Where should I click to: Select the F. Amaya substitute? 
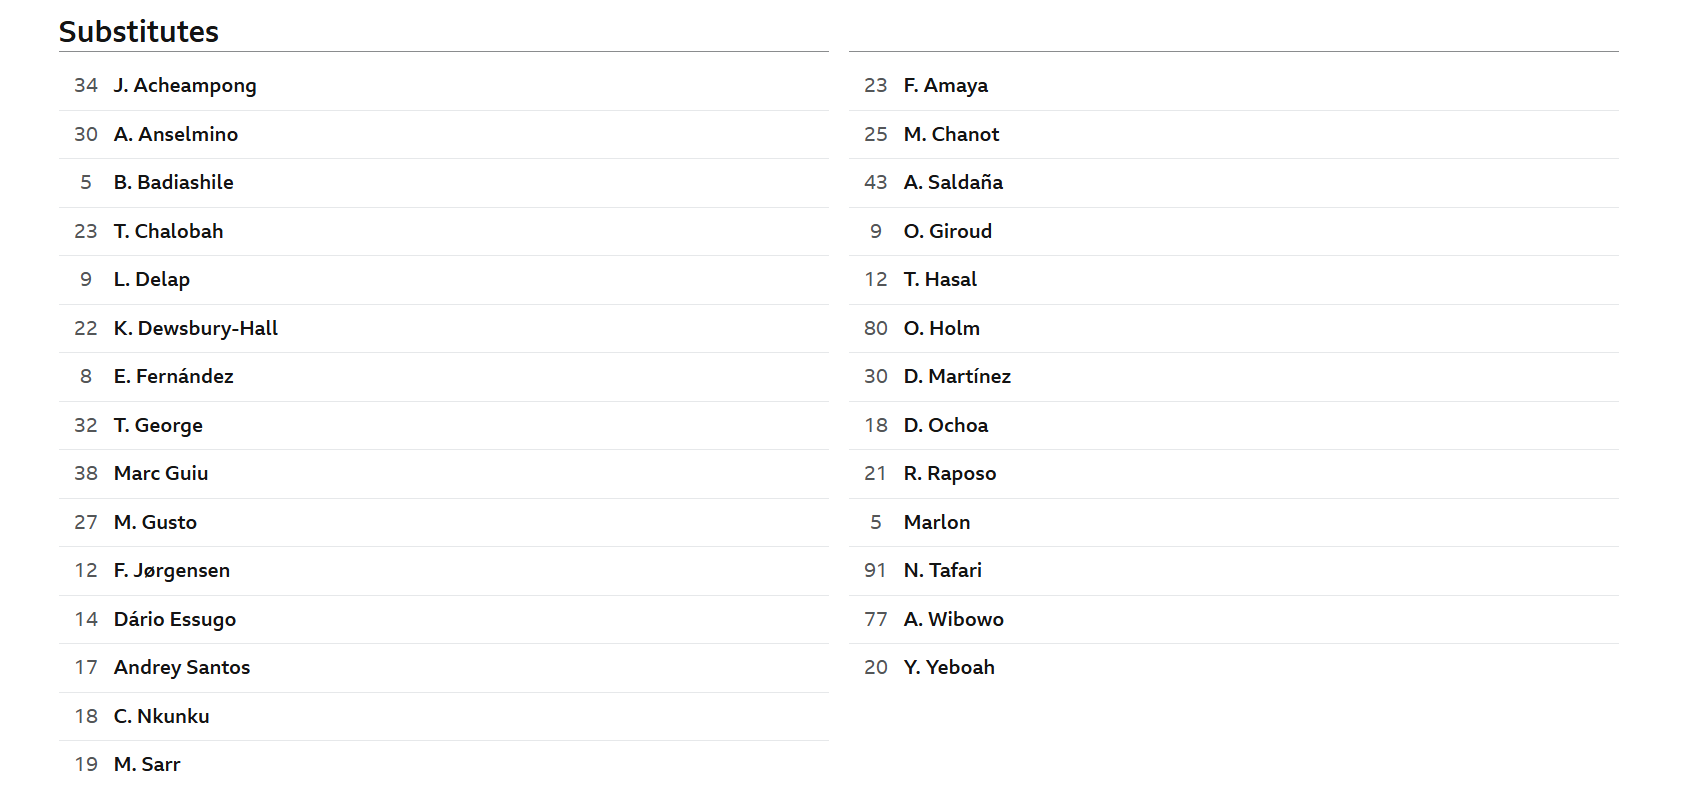coord(946,85)
